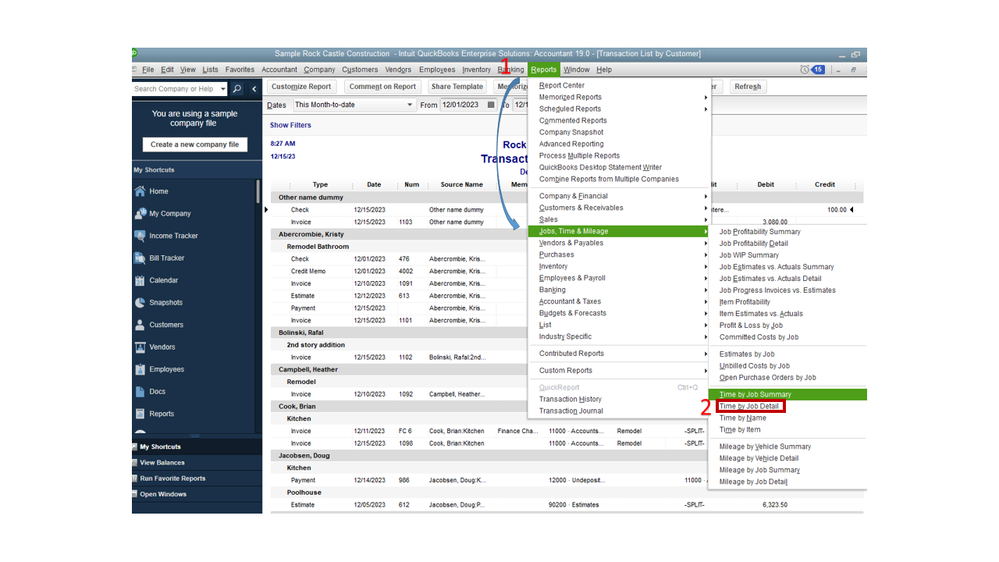Select Open Windows in bottom panel
The width and height of the screenshot is (999, 562).
tap(197, 494)
